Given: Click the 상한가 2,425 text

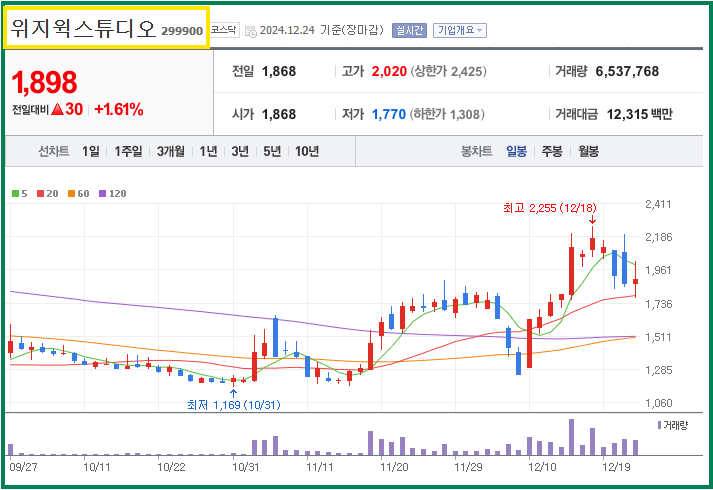Looking at the screenshot, I should tap(448, 71).
